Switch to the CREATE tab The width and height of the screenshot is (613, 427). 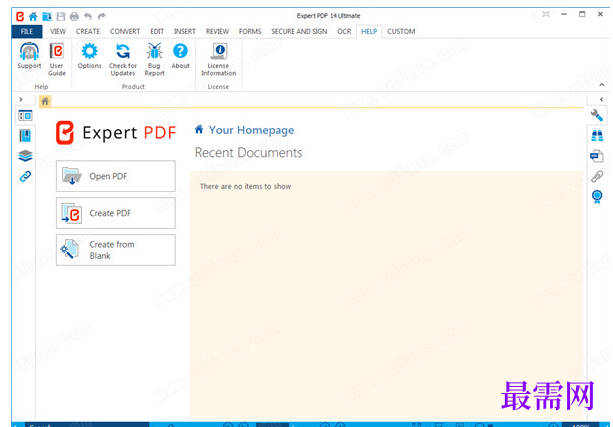88,31
